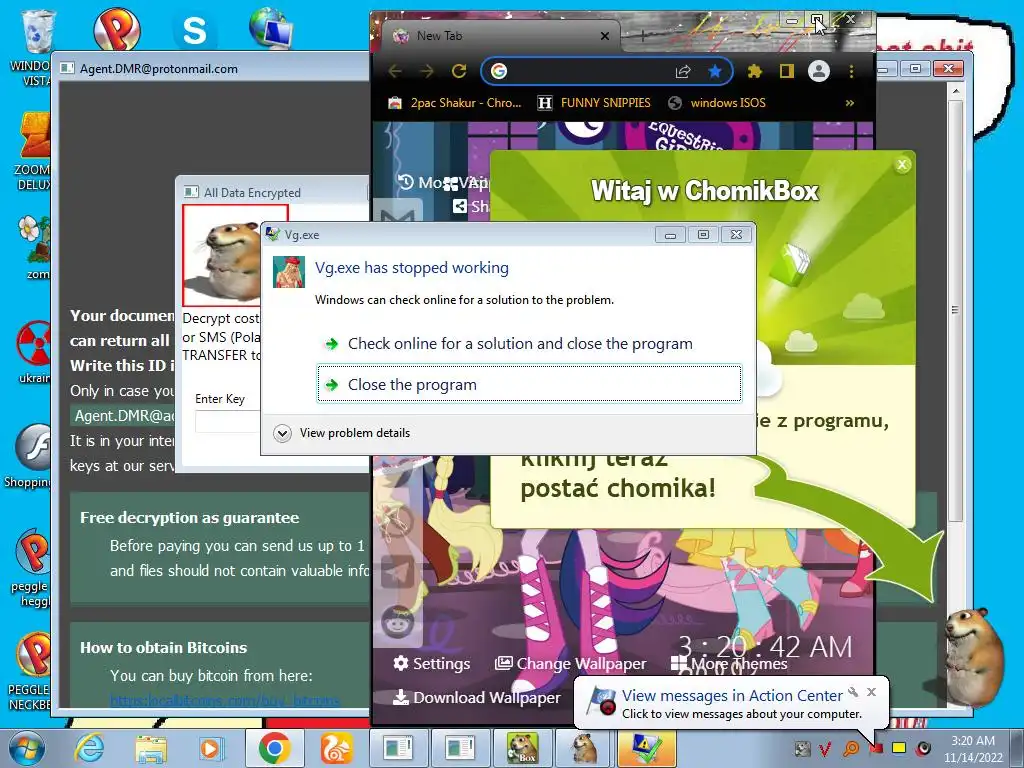
Task: Bookmark page with the star icon
Action: 715,71
